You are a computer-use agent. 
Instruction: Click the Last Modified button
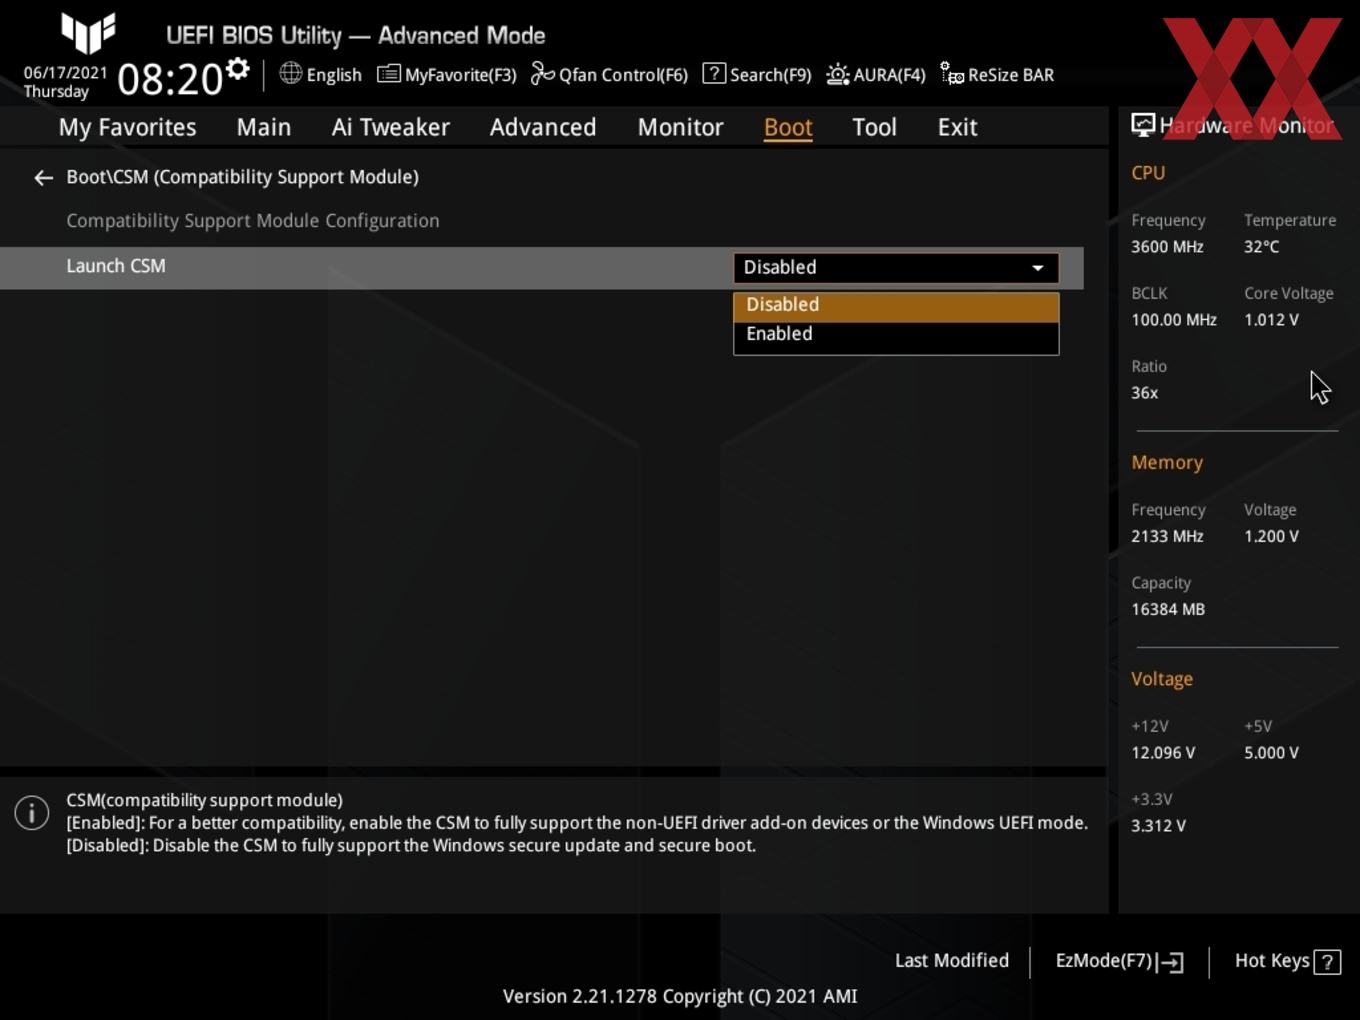pyautogui.click(x=952, y=961)
